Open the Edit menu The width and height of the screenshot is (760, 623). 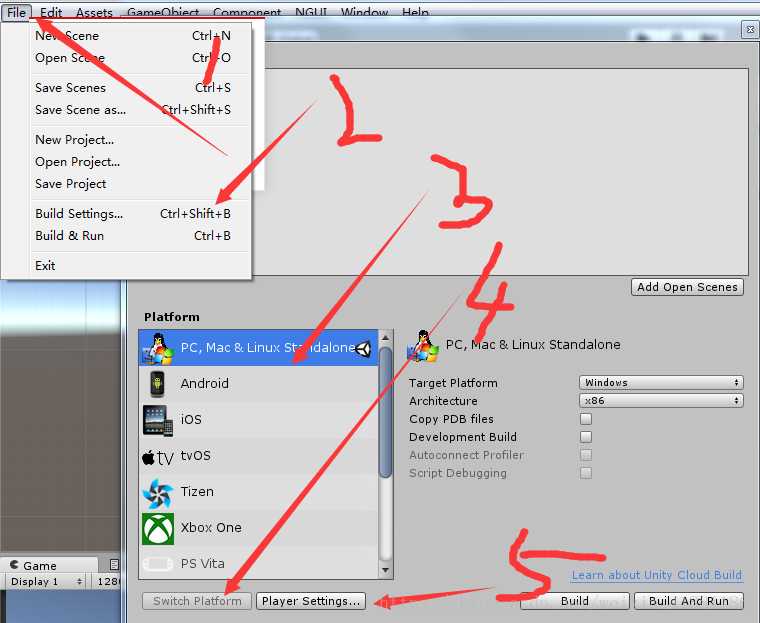click(51, 12)
